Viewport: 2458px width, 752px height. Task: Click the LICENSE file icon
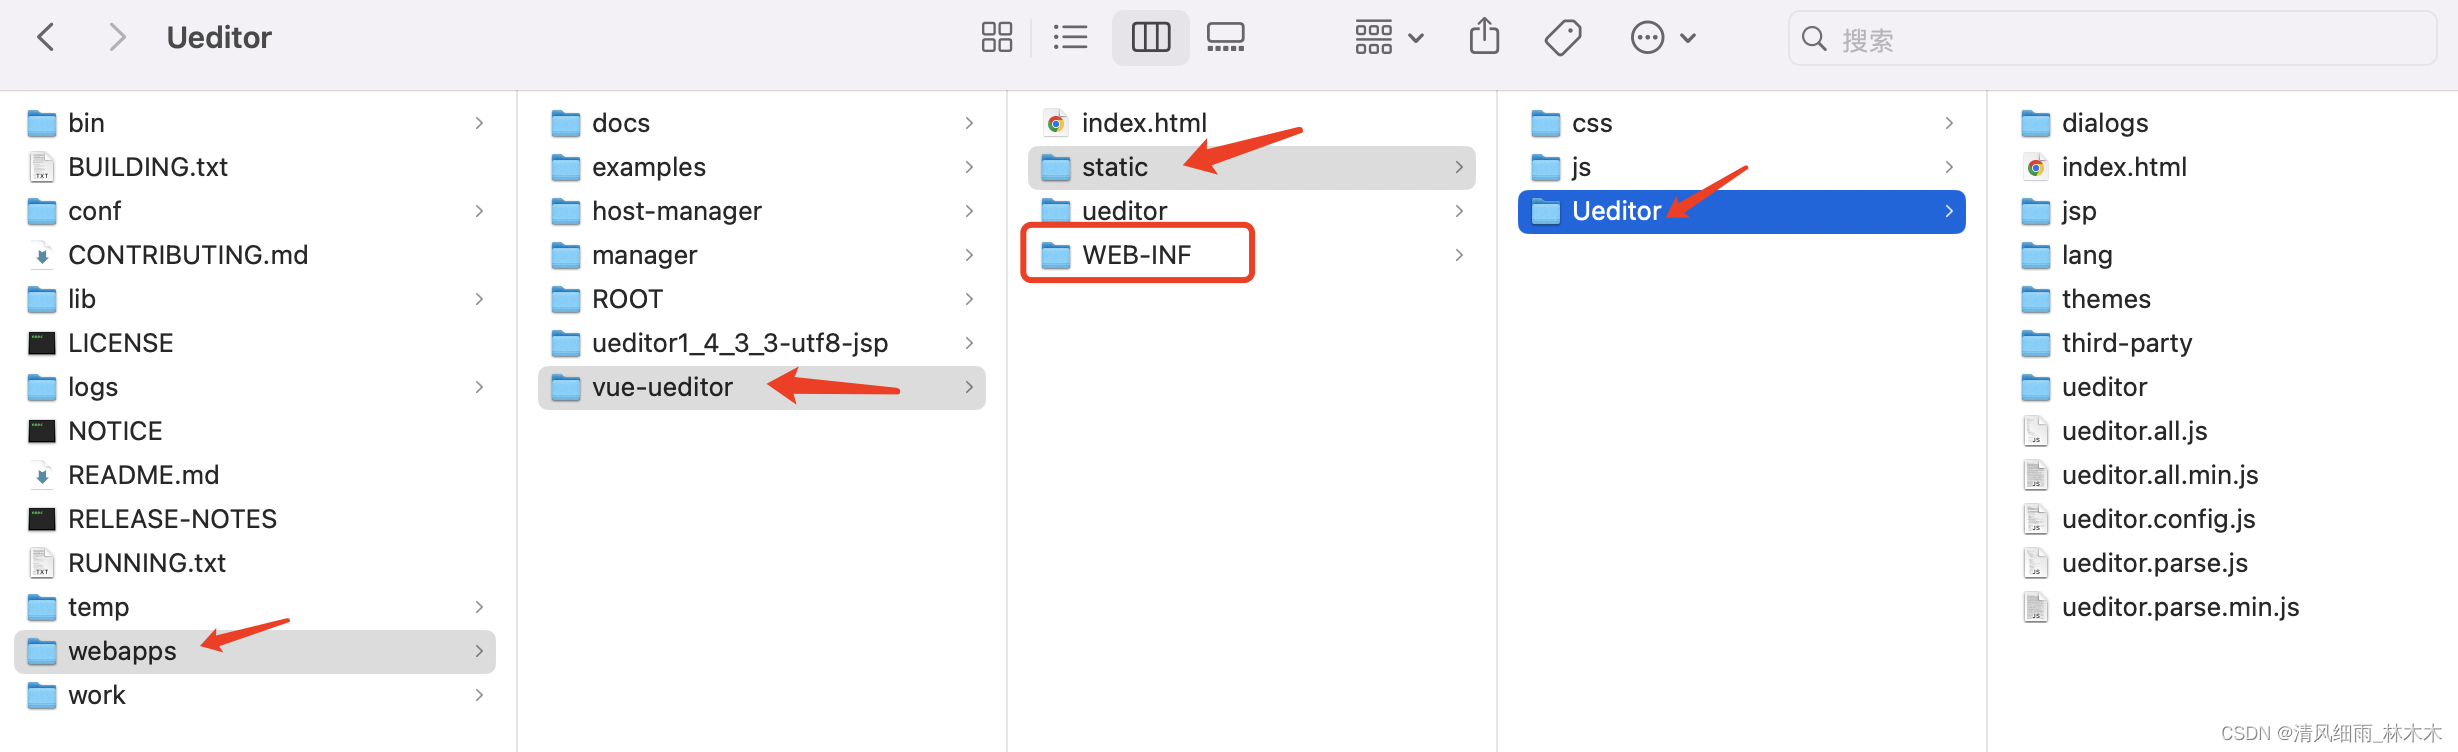[42, 343]
